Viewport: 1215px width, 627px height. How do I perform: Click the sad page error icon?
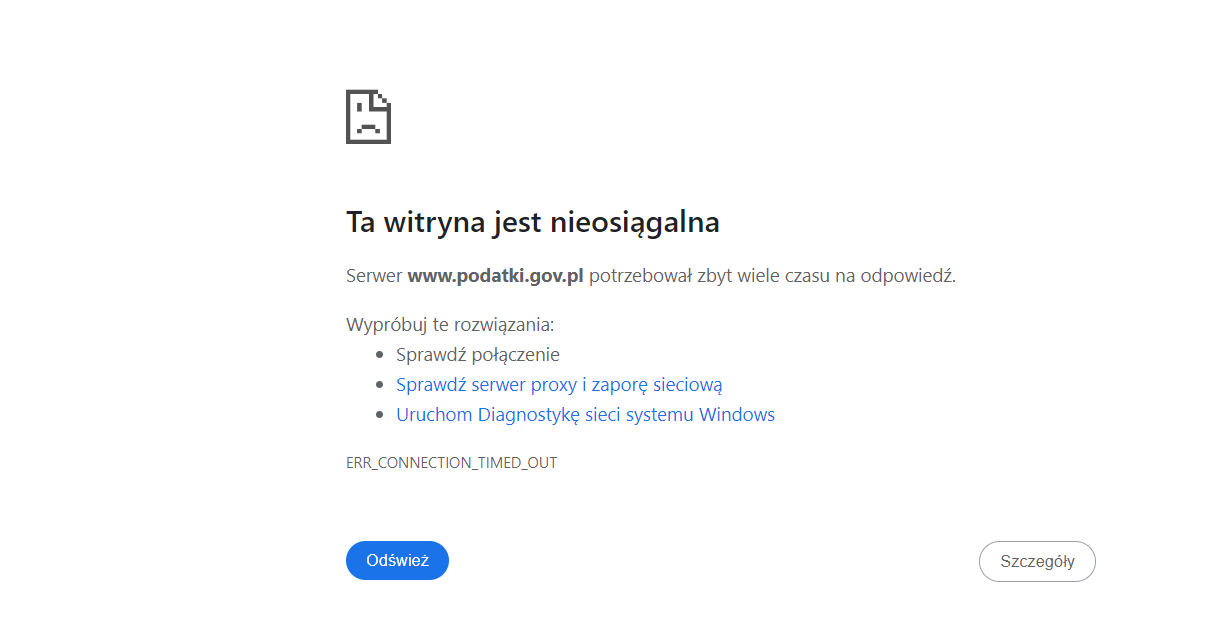368,117
